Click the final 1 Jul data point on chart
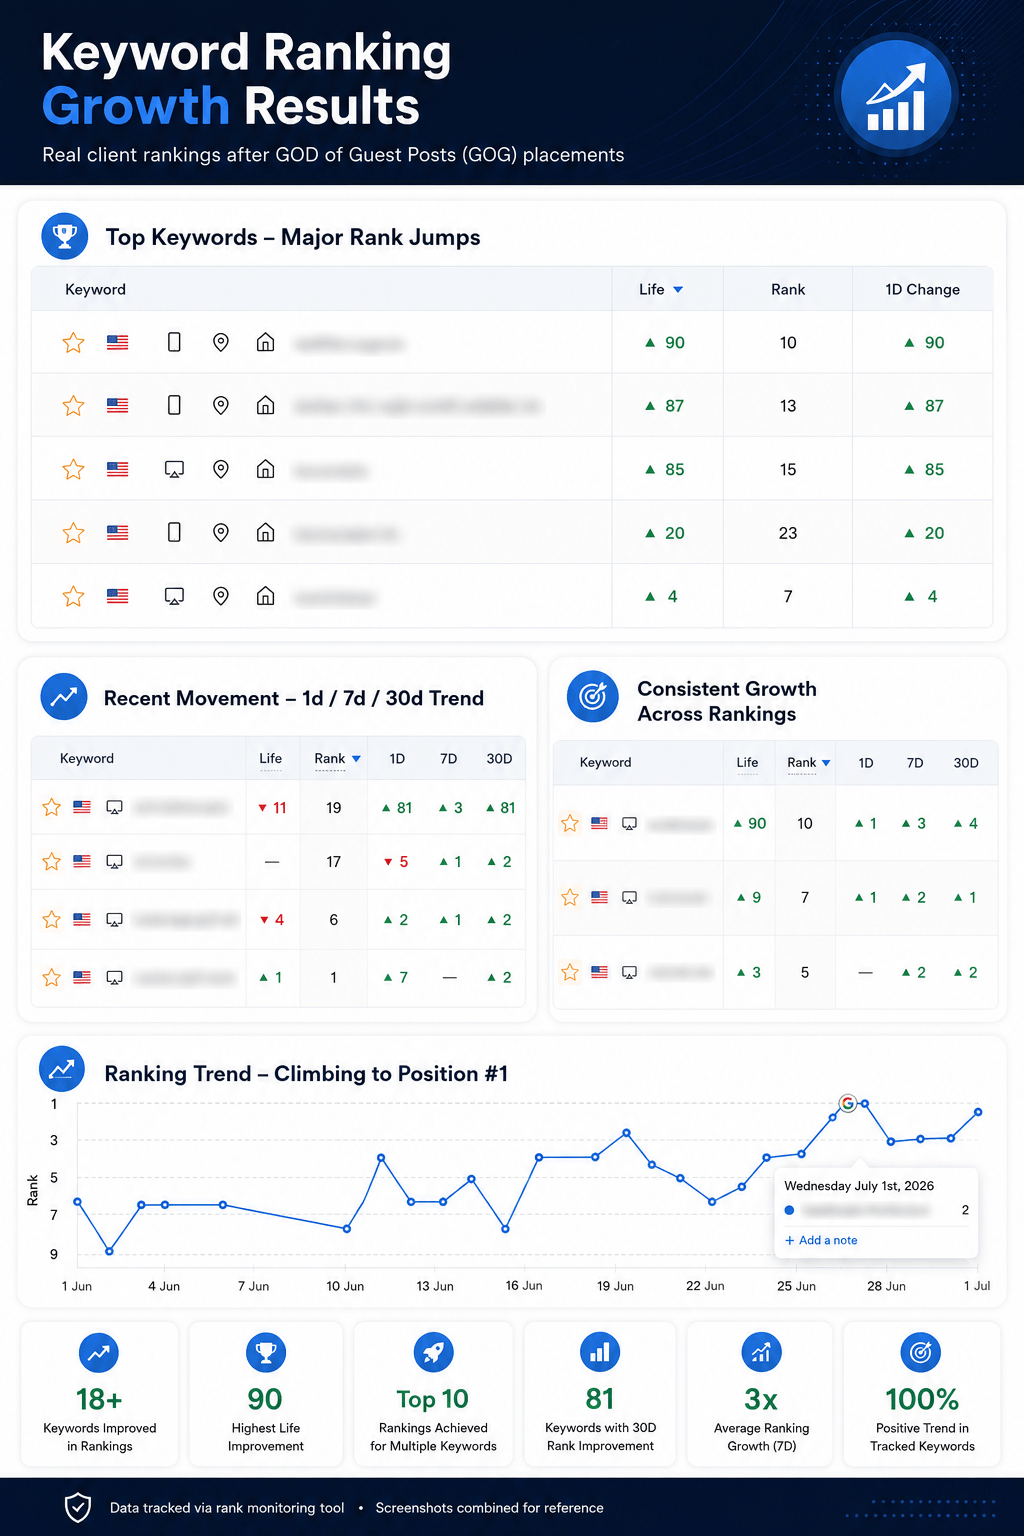Viewport: 1024px width, 1536px height. (x=978, y=1112)
